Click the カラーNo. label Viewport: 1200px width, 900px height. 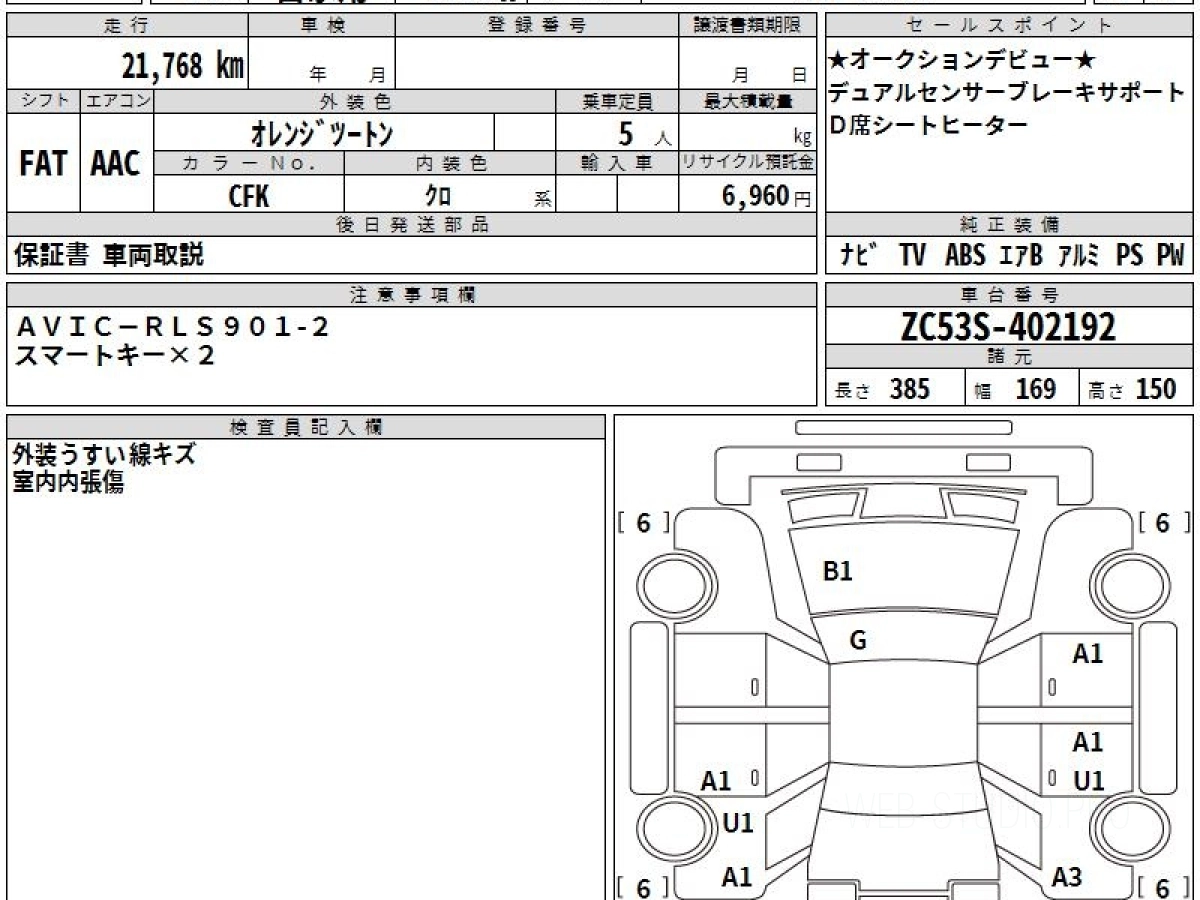coord(249,163)
